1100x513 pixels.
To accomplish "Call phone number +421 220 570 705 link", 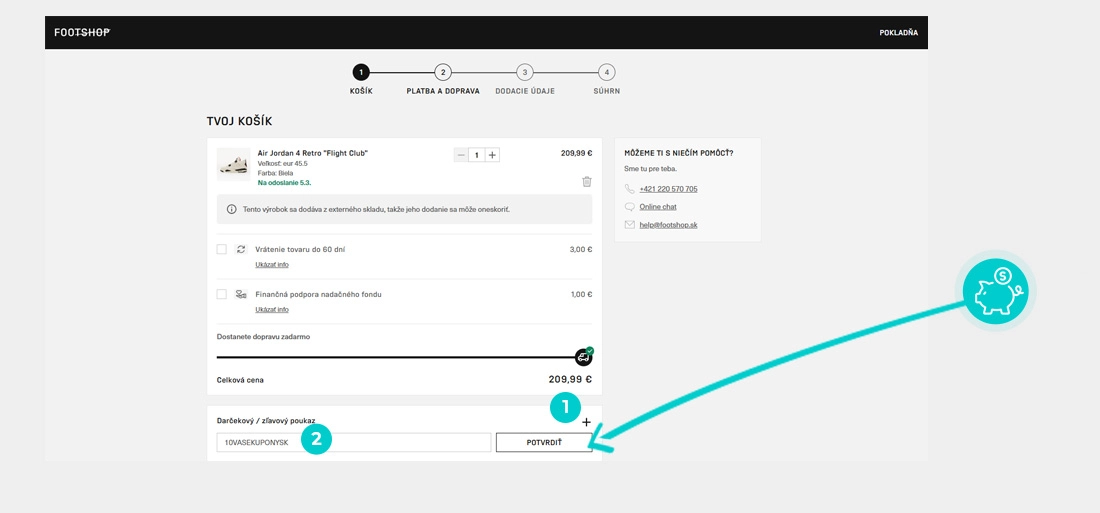I will click(x=668, y=189).
